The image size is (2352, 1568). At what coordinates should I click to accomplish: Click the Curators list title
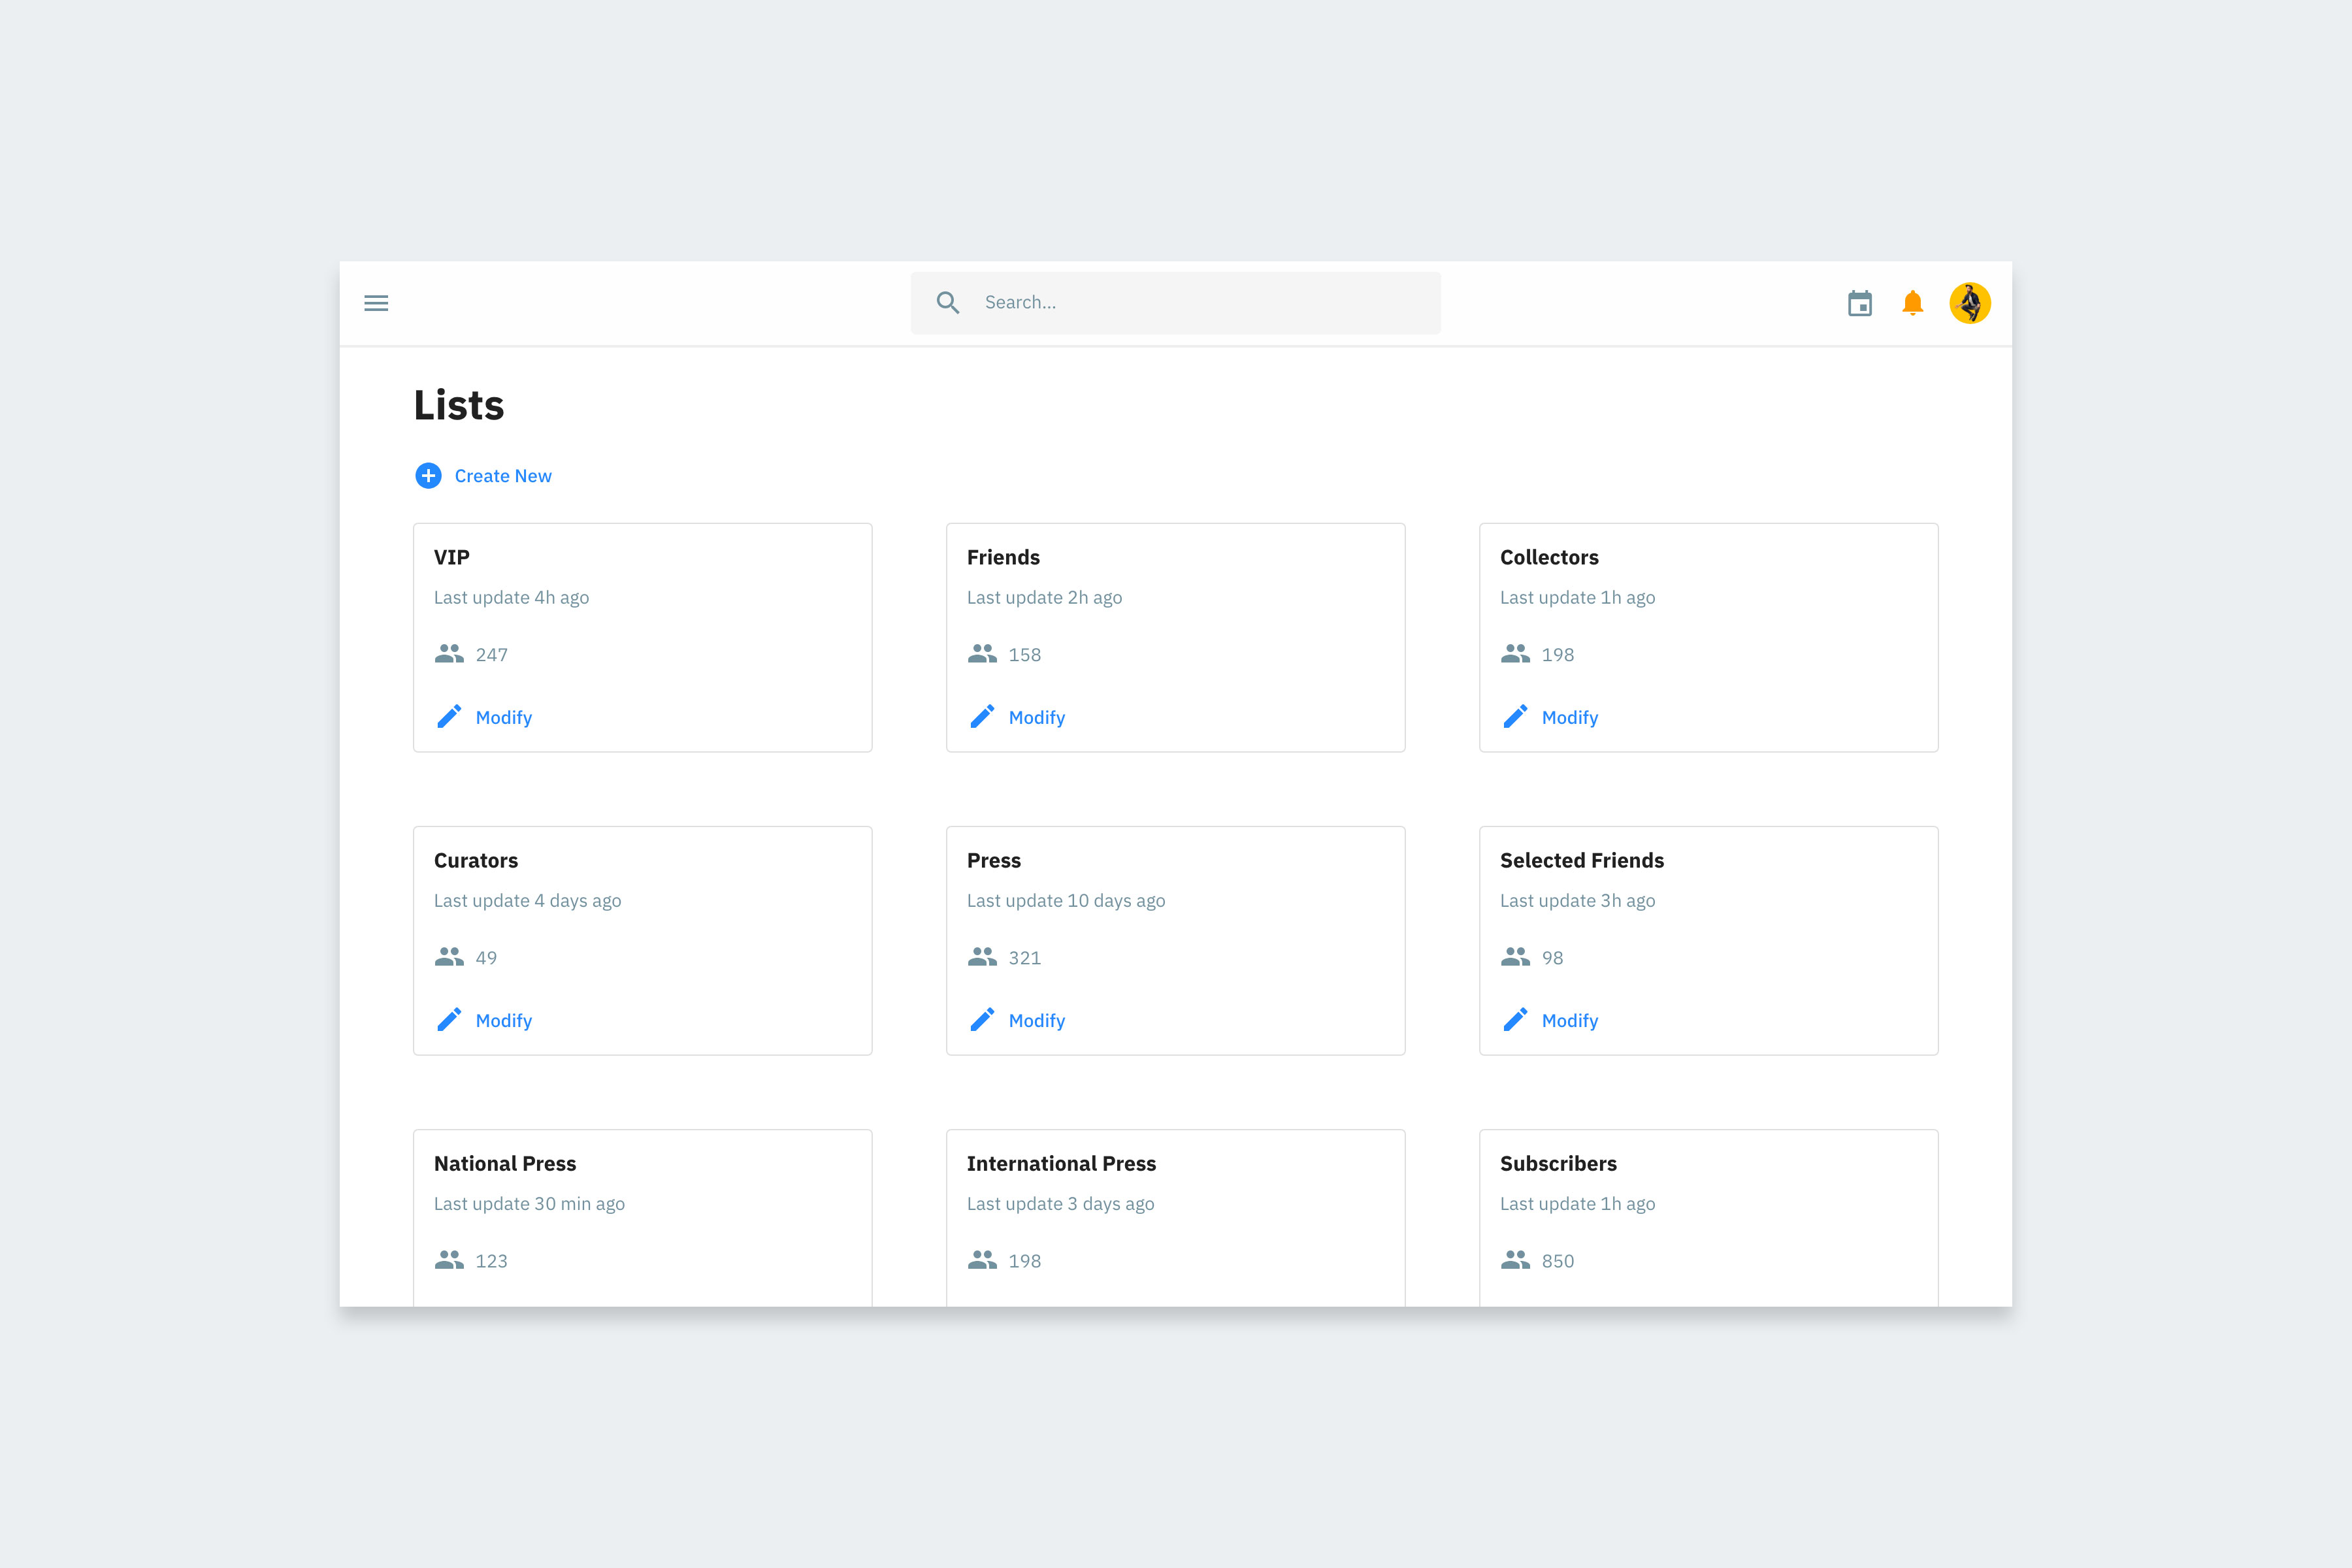click(x=476, y=860)
